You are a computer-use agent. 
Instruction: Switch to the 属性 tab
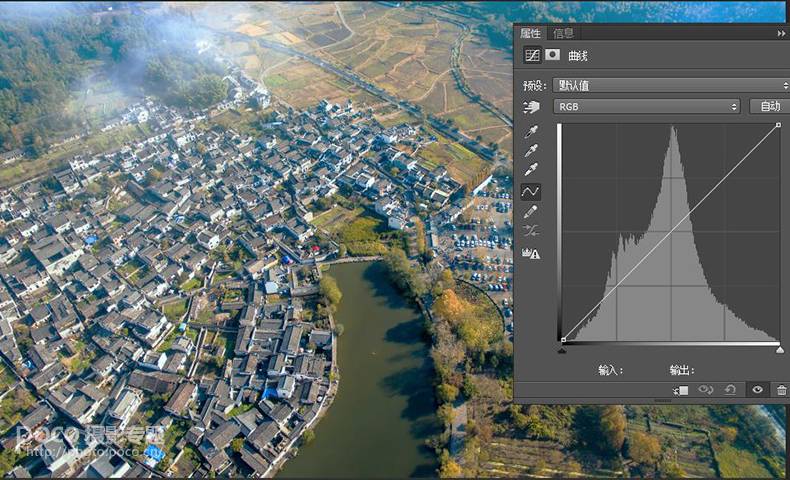coord(530,33)
